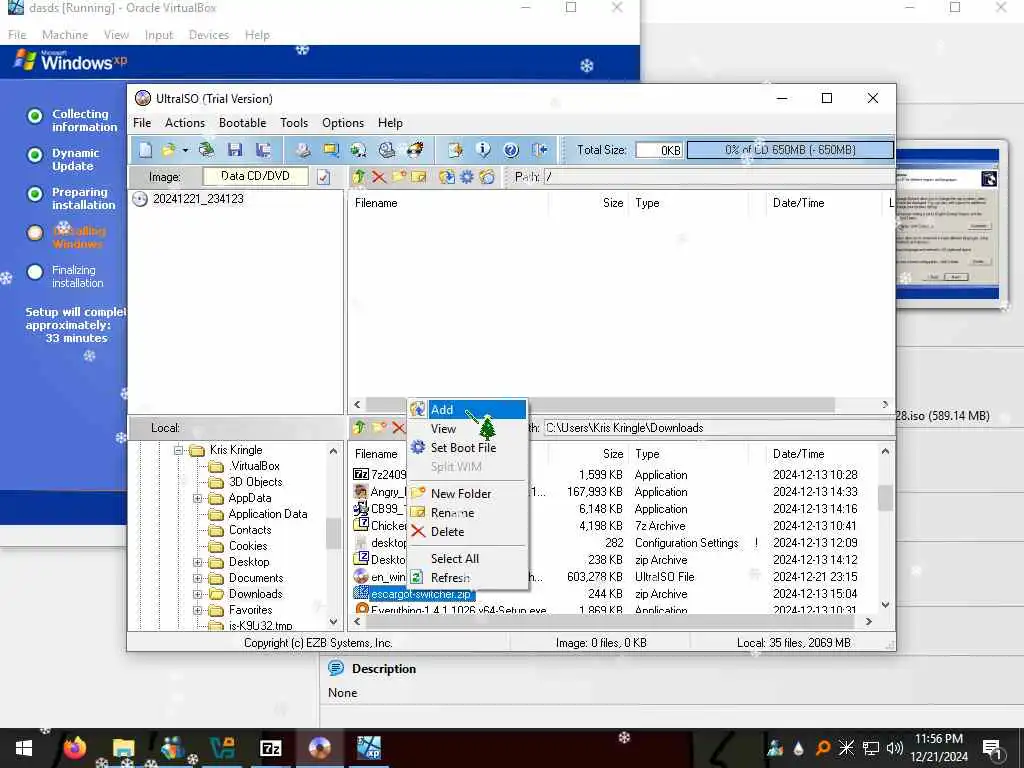1024x768 pixels.
Task: Click the local file list vertical scrollbar thumb
Action: point(886,498)
